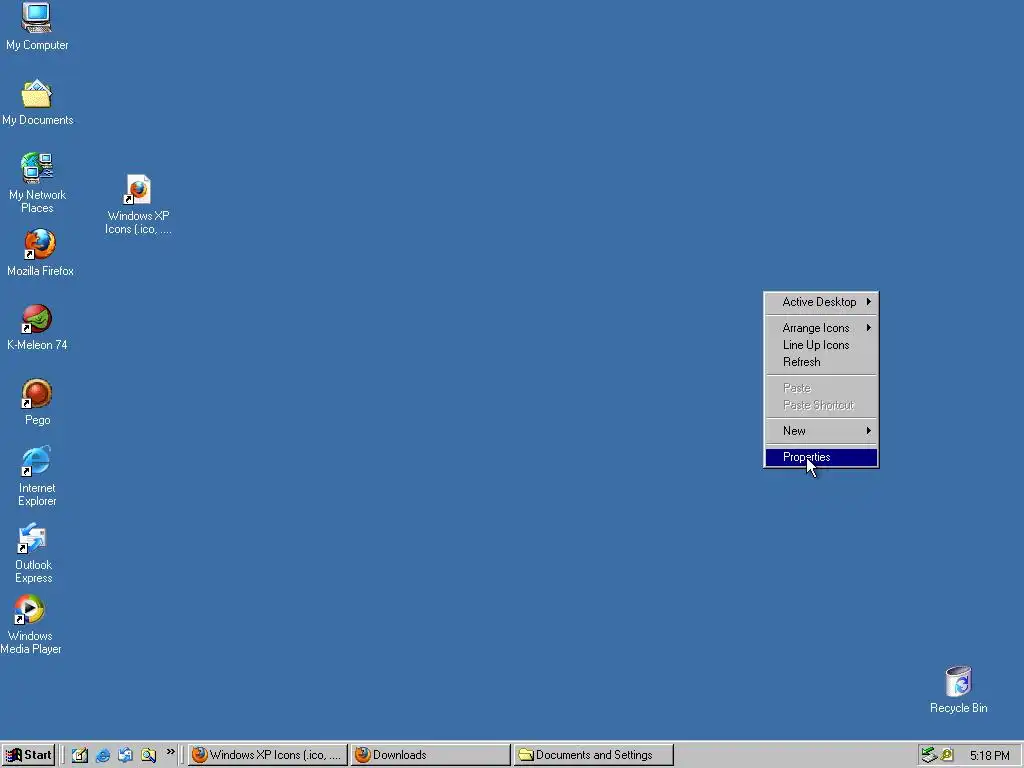The image size is (1024, 768).
Task: Click the yellow key tray icon
Action: pyautogui.click(x=946, y=755)
